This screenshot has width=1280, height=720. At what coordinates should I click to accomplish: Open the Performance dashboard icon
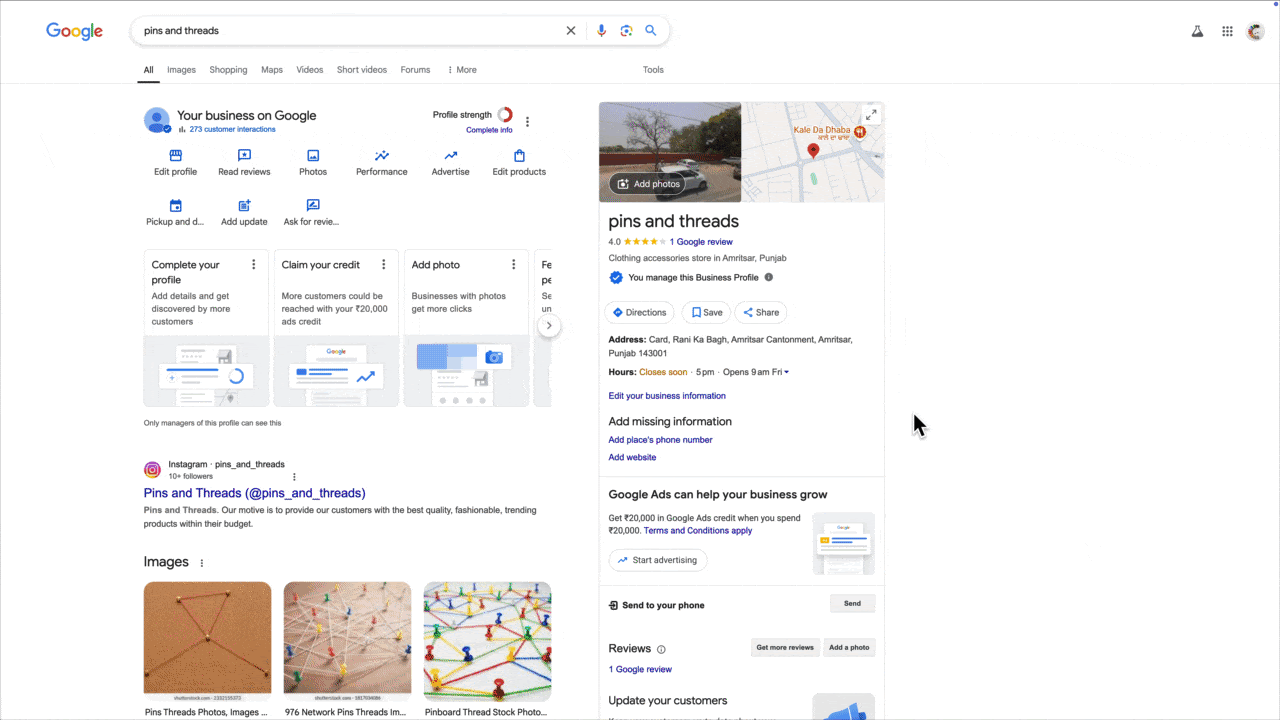tap(381, 156)
